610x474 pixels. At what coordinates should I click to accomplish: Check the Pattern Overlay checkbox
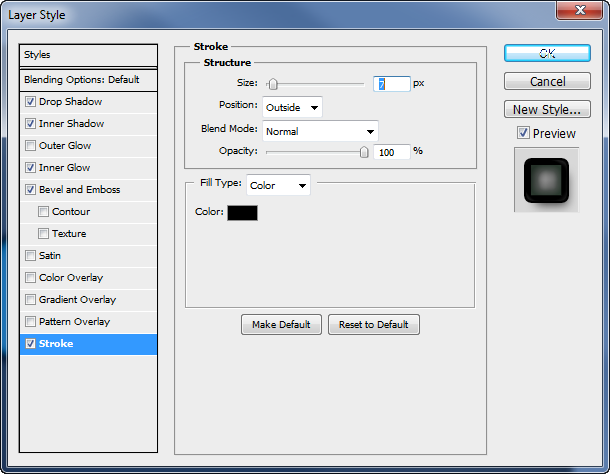click(30, 322)
